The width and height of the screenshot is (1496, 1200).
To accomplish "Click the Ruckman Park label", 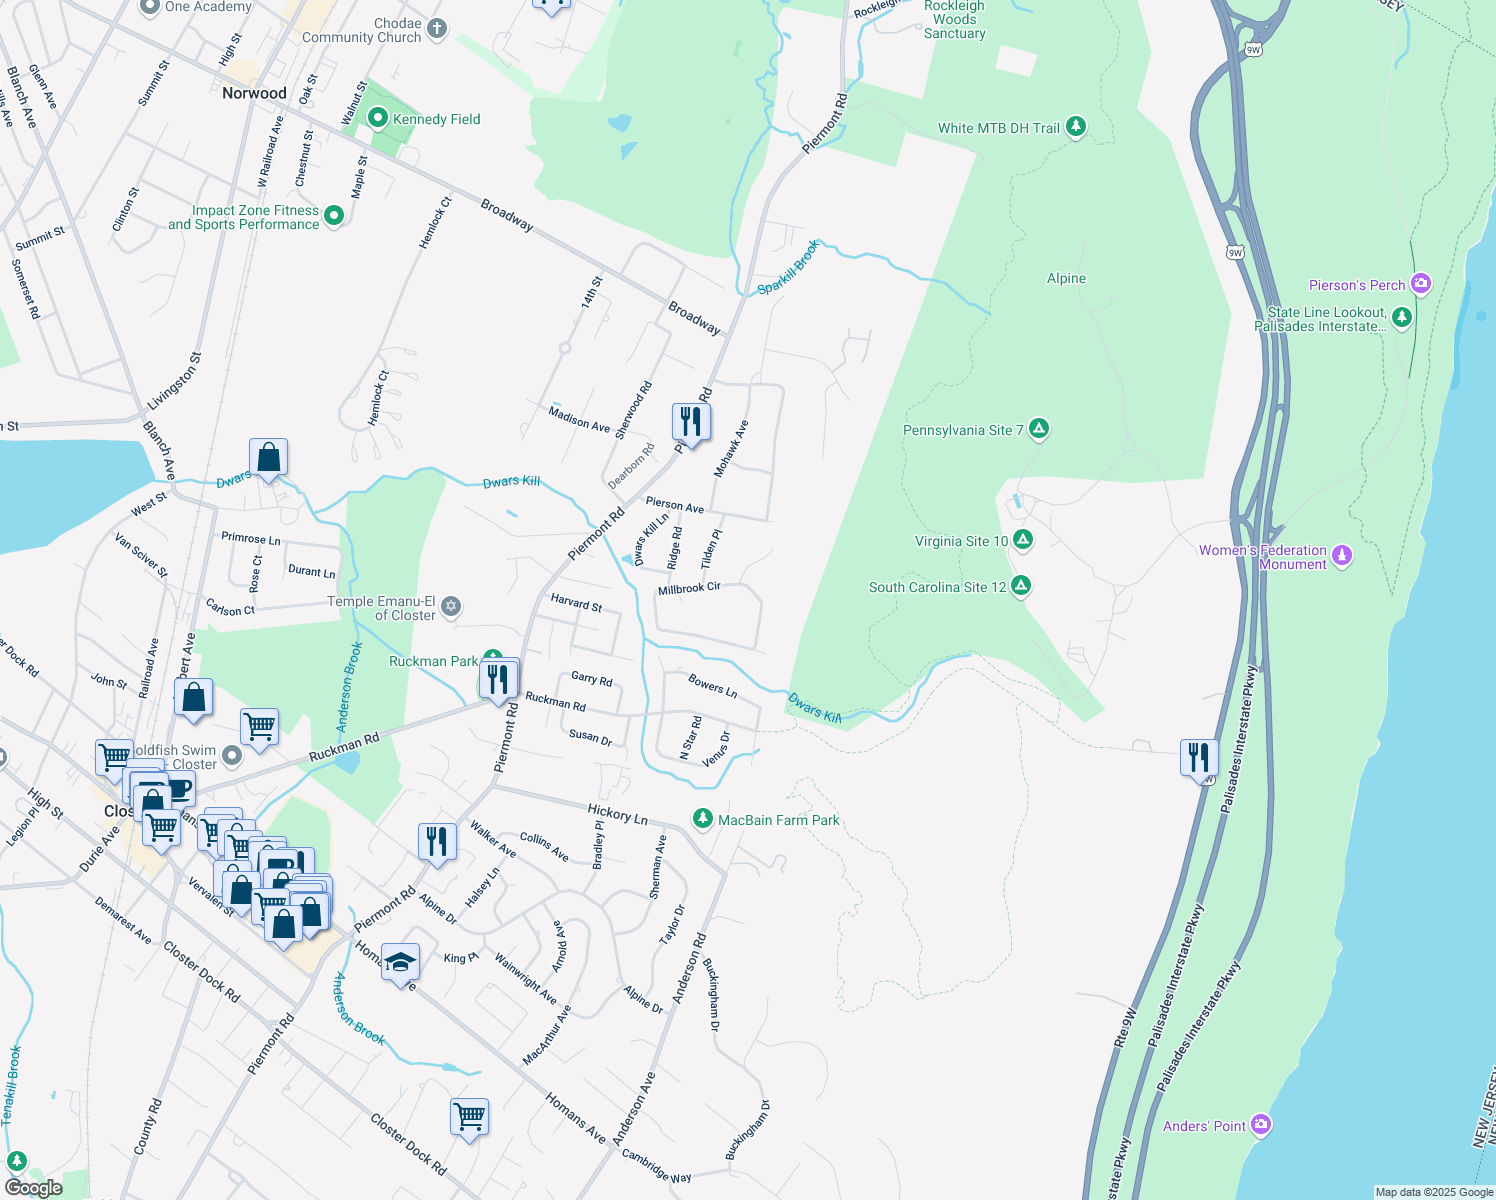I will [x=433, y=661].
